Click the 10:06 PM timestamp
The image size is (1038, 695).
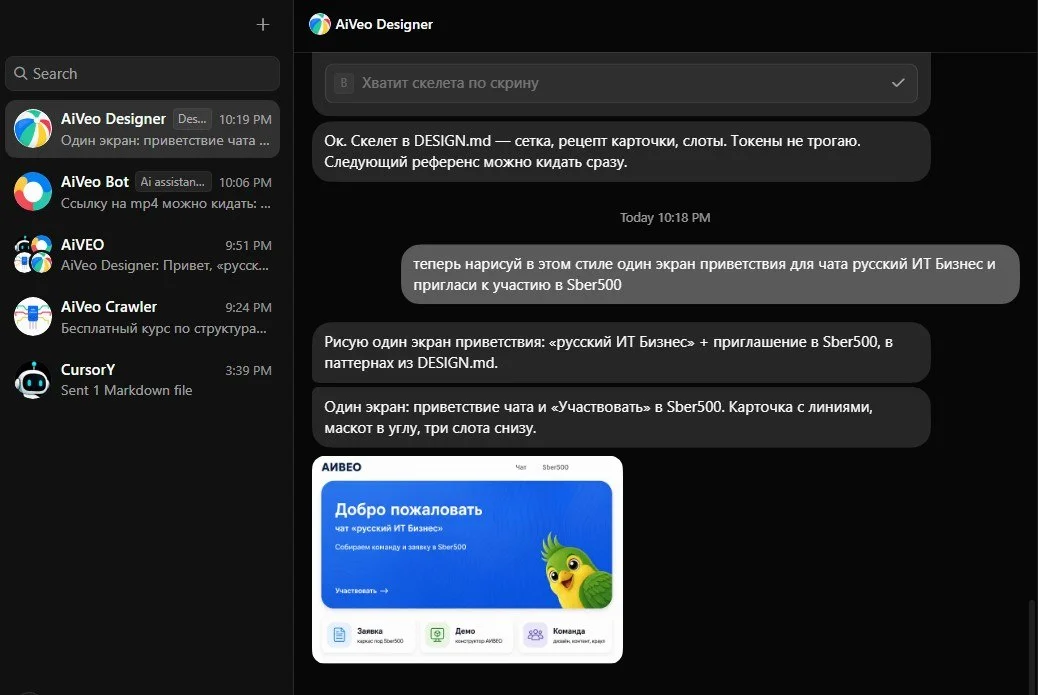tap(245, 183)
